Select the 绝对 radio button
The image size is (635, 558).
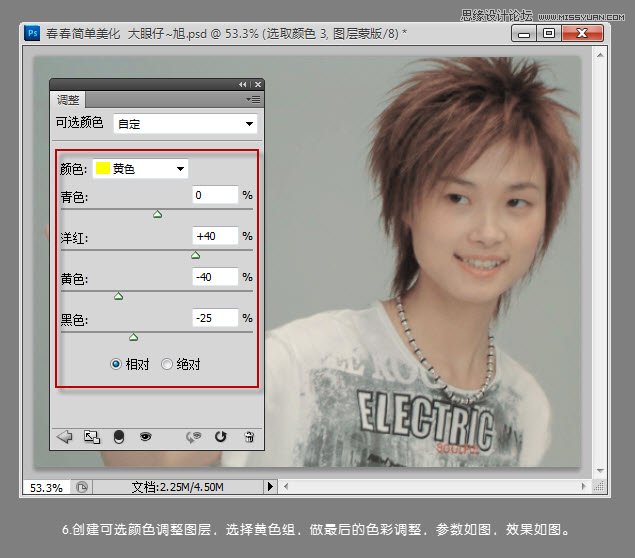coord(167,364)
